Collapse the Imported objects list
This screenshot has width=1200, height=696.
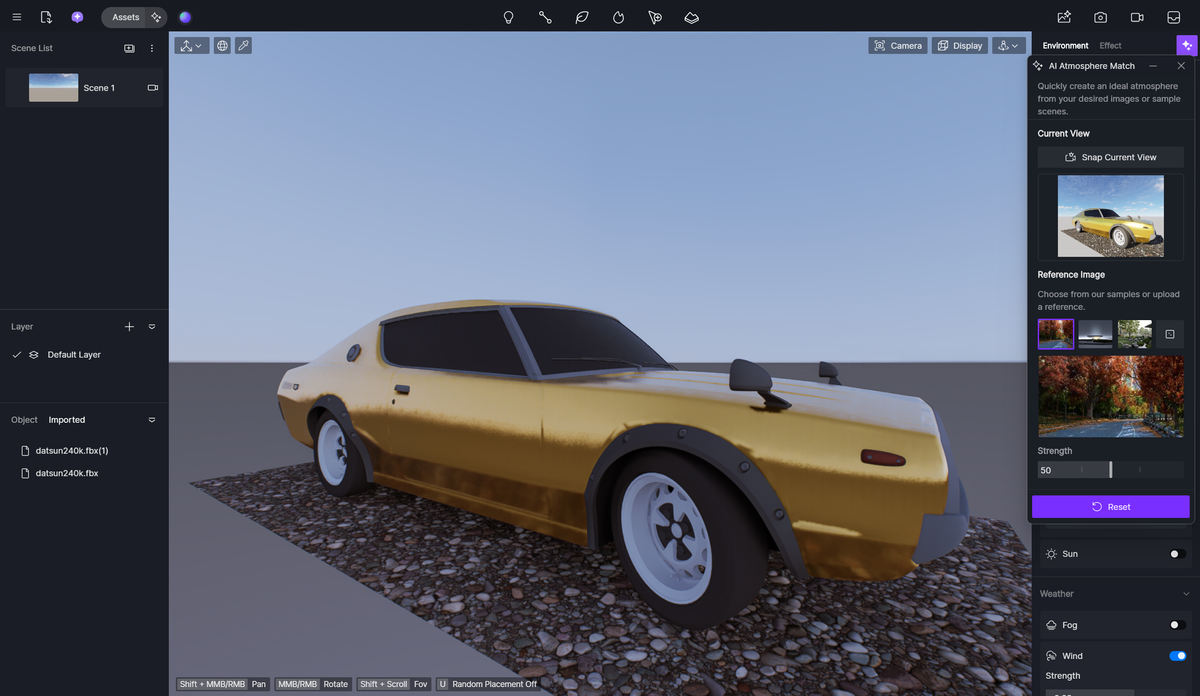point(152,420)
